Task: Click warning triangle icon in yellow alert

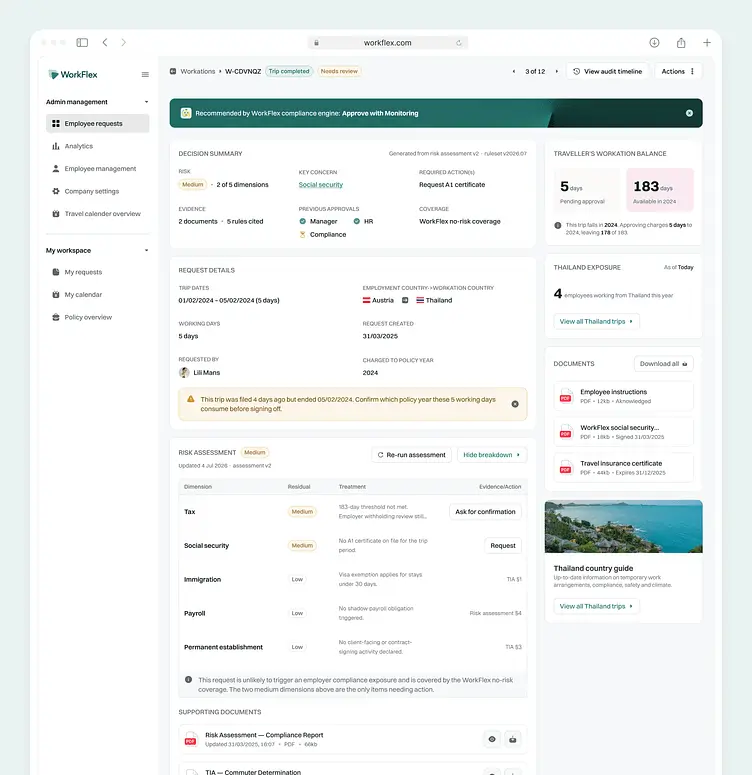Action: click(190, 399)
